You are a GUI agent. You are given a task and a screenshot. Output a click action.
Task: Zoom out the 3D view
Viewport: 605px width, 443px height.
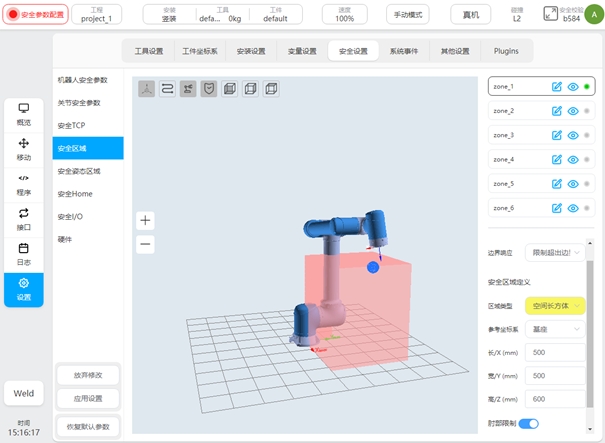146,243
